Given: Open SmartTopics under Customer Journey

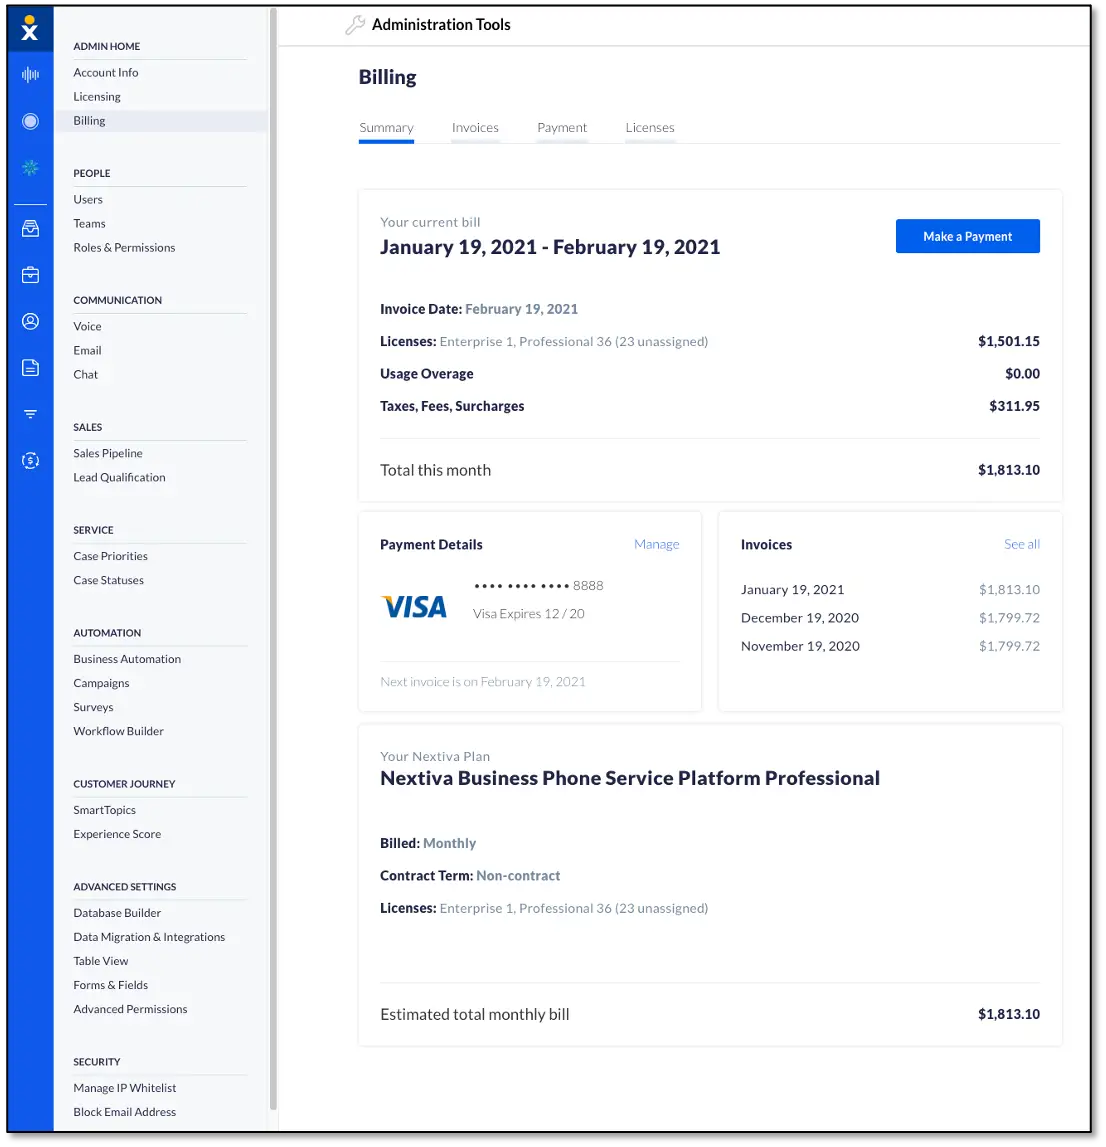Looking at the screenshot, I should (x=105, y=810).
